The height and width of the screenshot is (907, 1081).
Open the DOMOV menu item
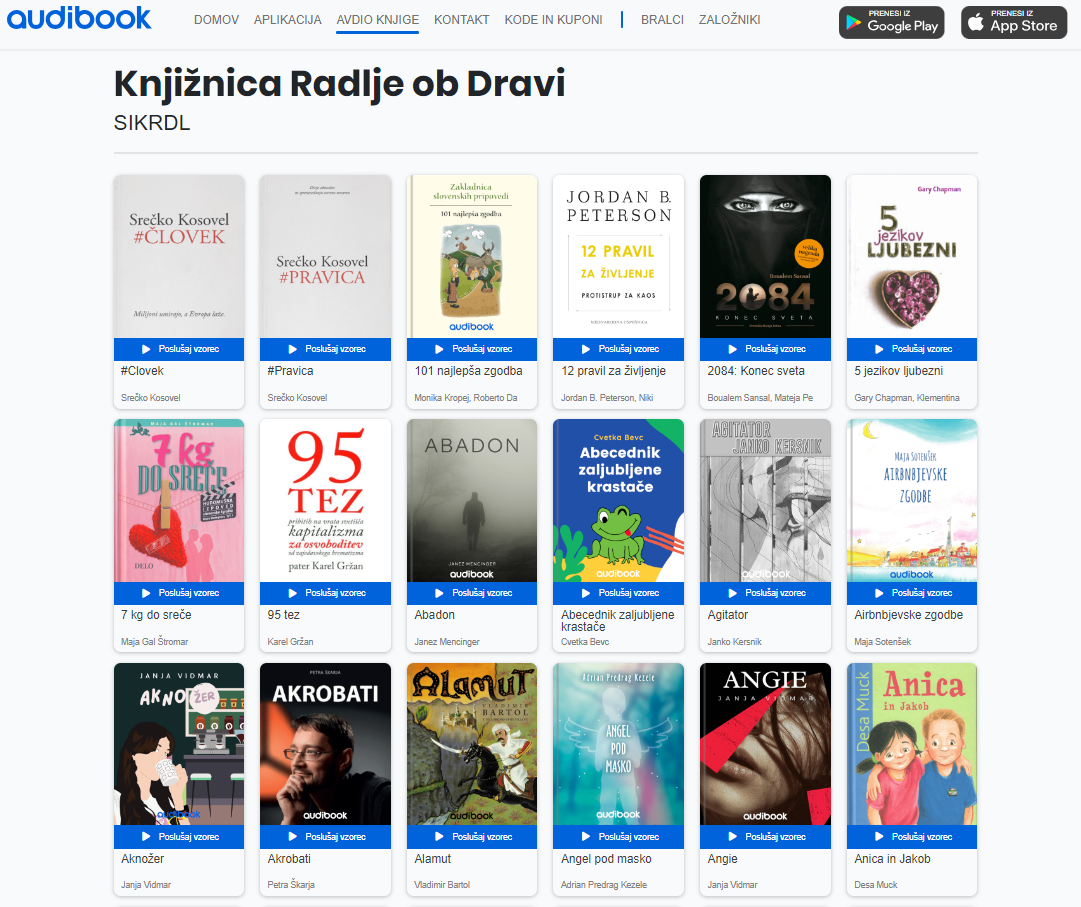click(x=216, y=20)
